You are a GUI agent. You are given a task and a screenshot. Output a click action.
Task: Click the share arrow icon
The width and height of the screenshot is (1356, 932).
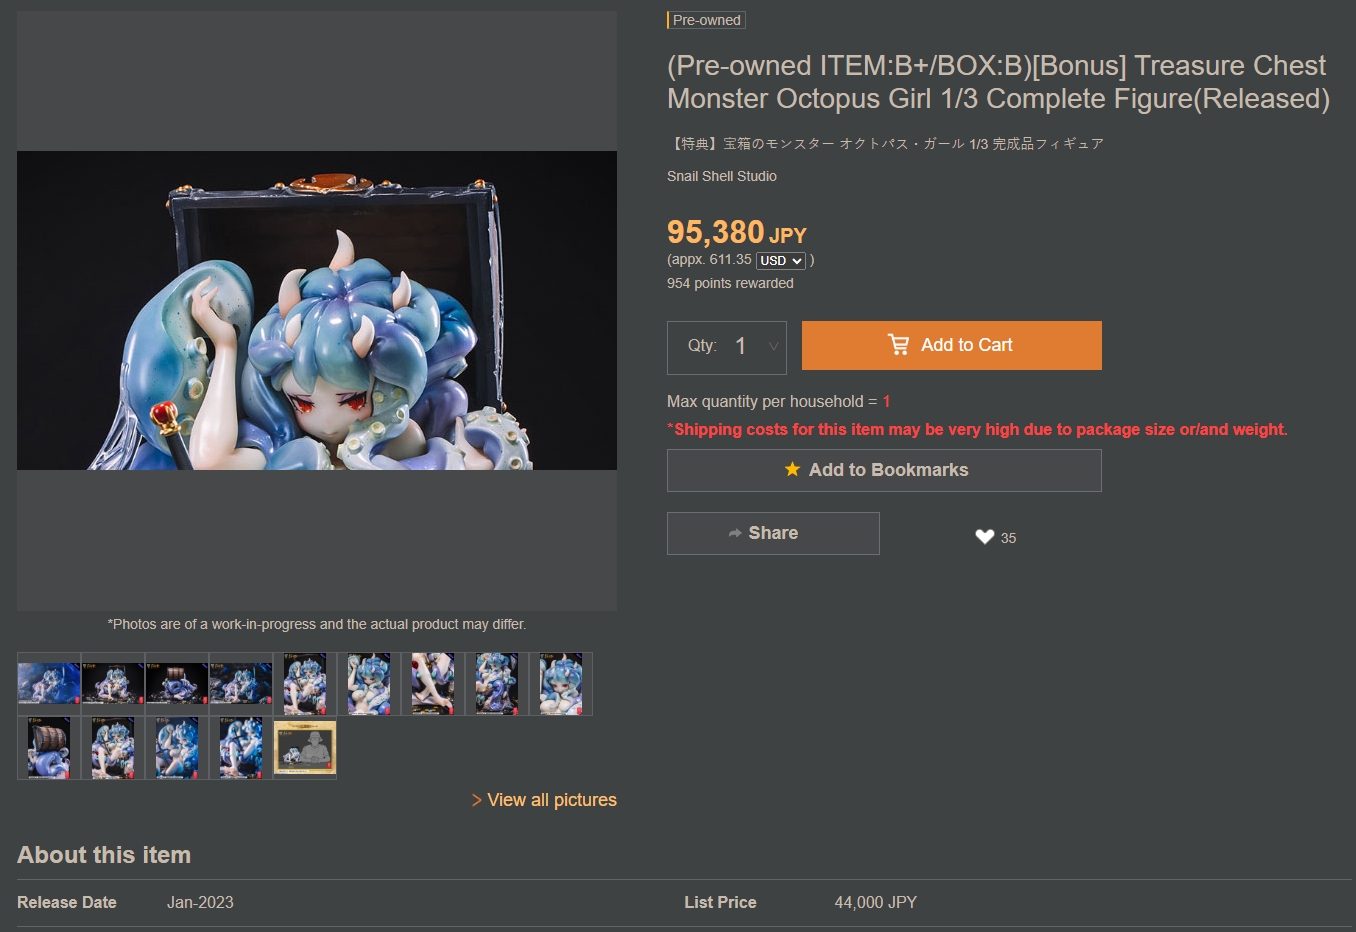(735, 533)
